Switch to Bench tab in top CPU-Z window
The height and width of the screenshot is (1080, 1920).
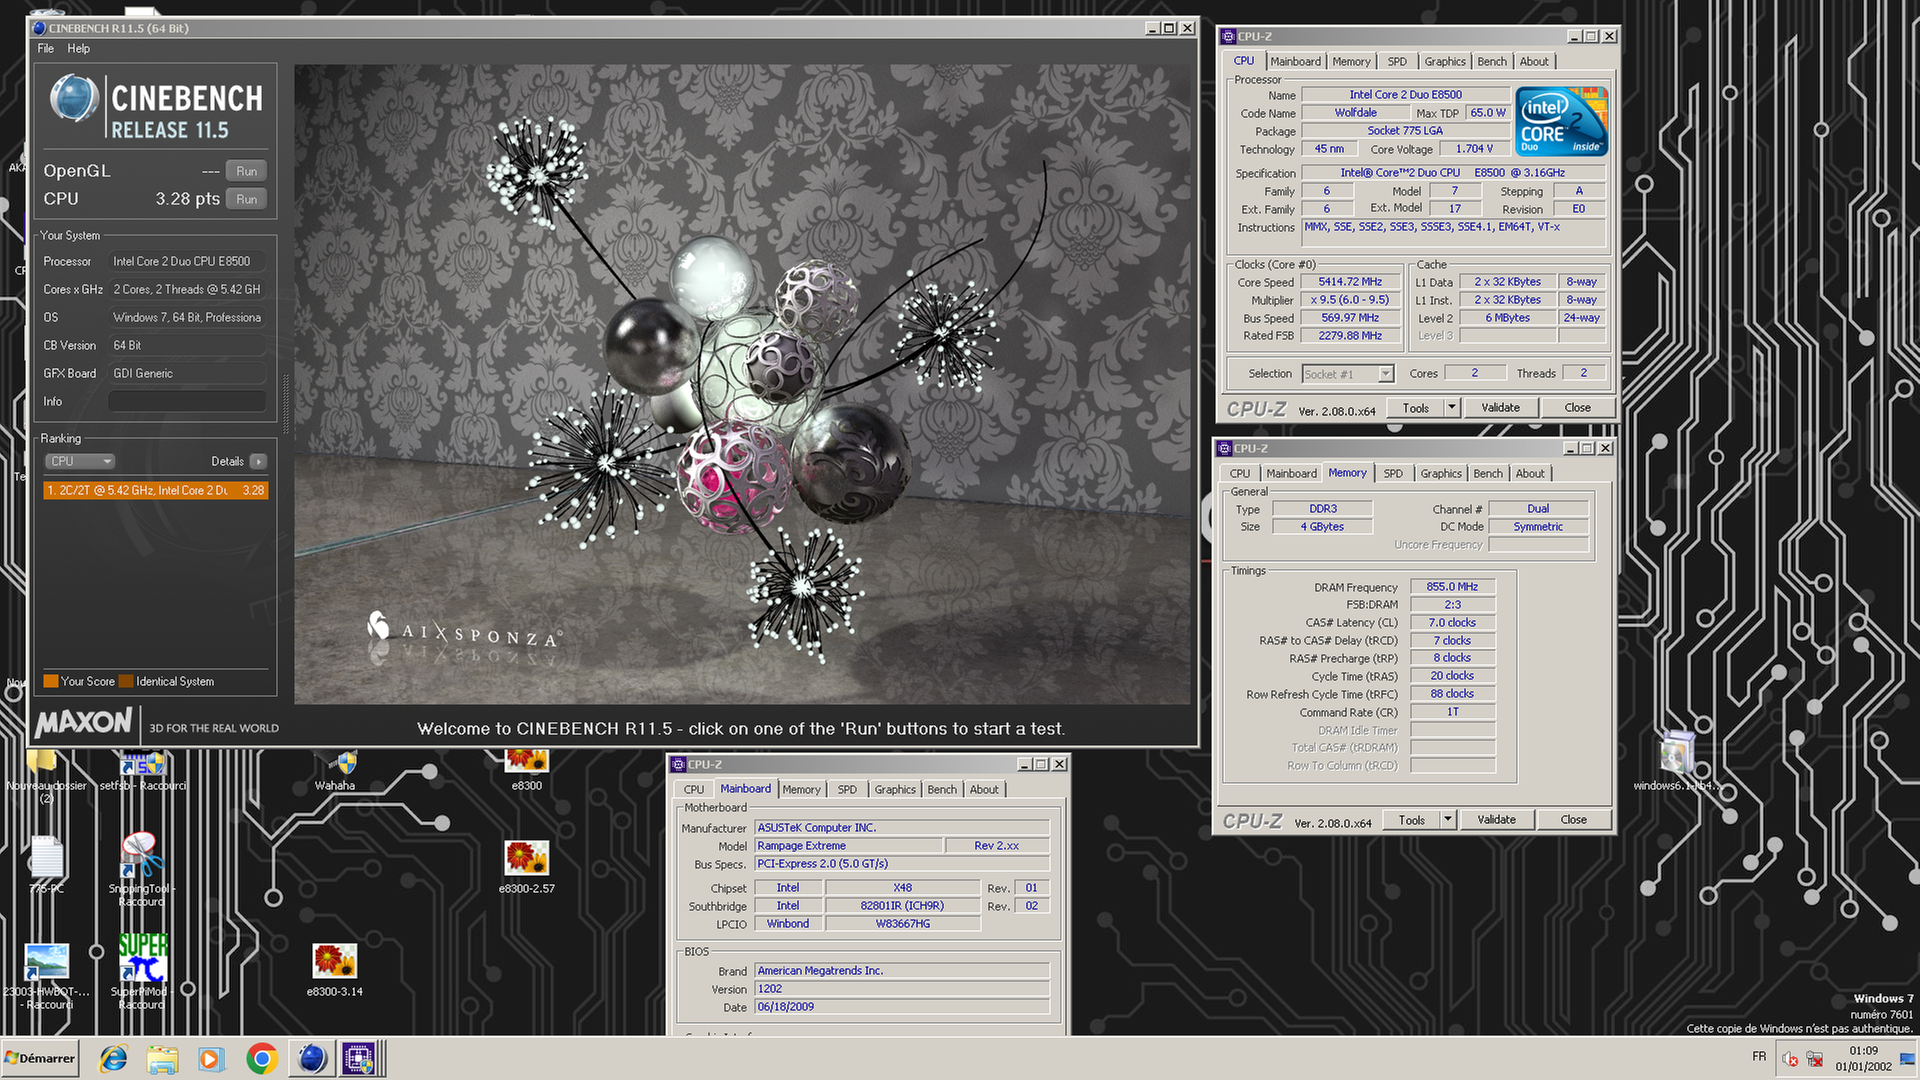(1492, 61)
